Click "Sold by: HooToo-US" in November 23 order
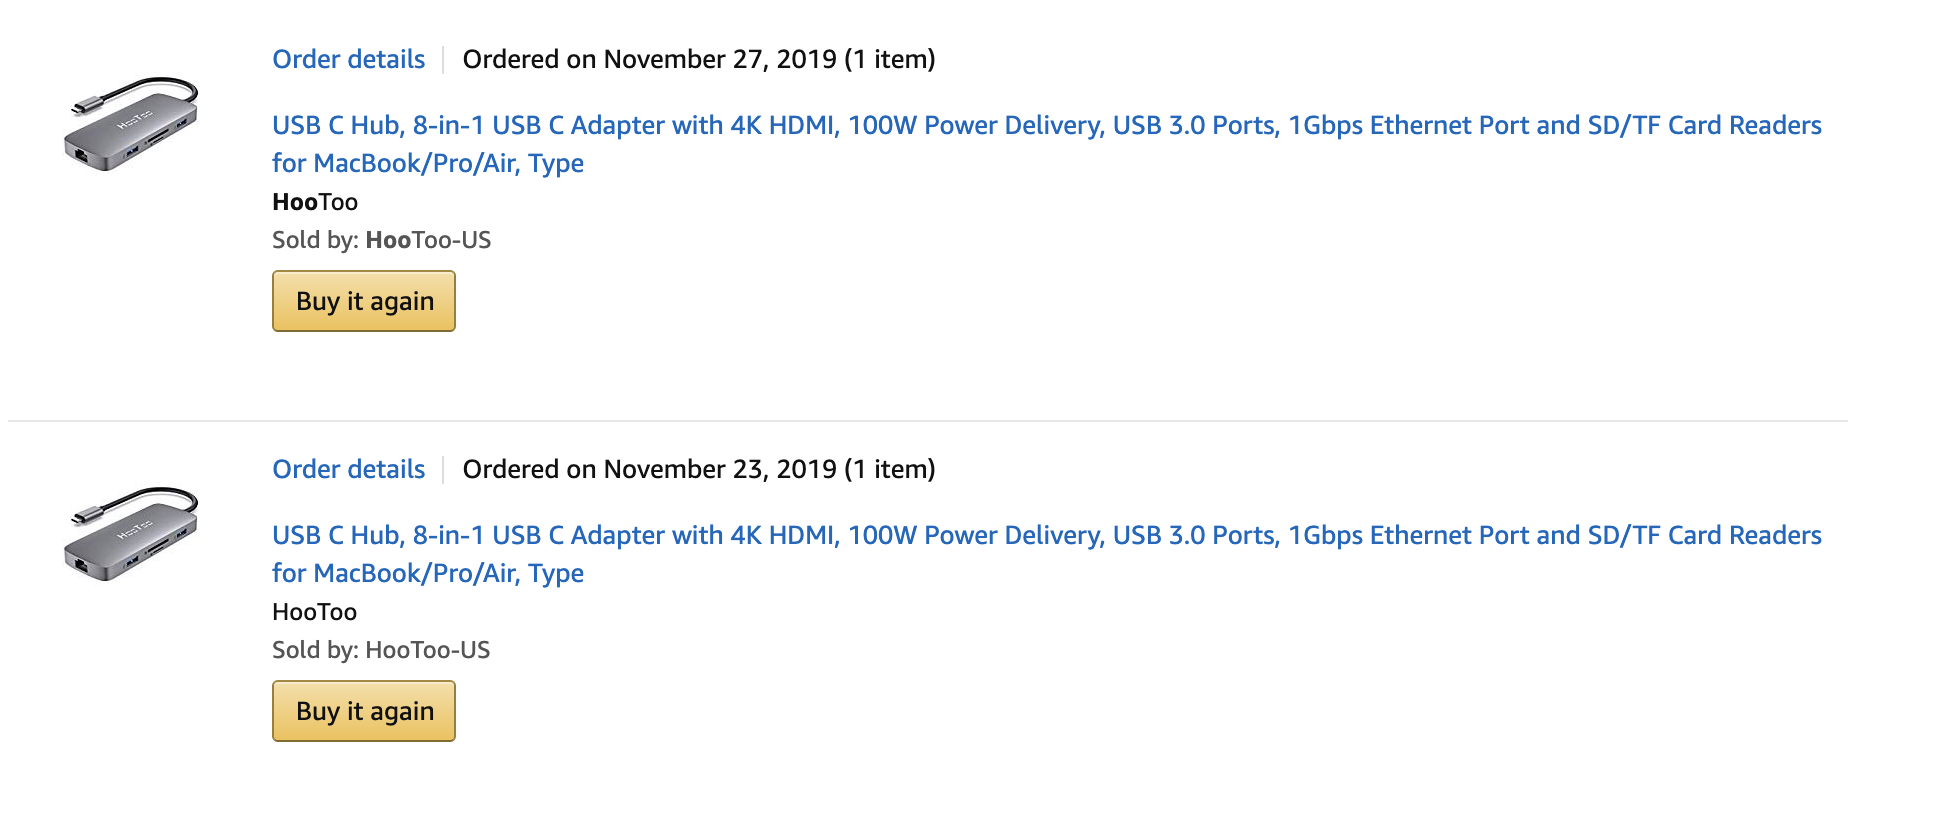 point(381,650)
